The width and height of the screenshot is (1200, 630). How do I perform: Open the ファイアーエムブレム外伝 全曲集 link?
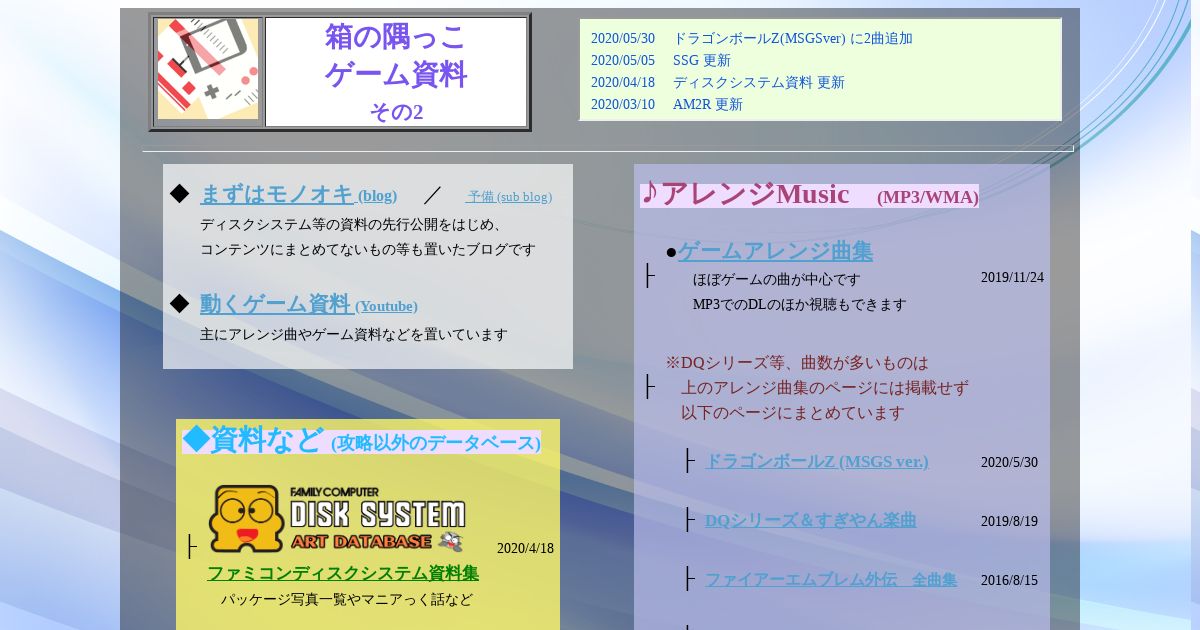click(831, 579)
